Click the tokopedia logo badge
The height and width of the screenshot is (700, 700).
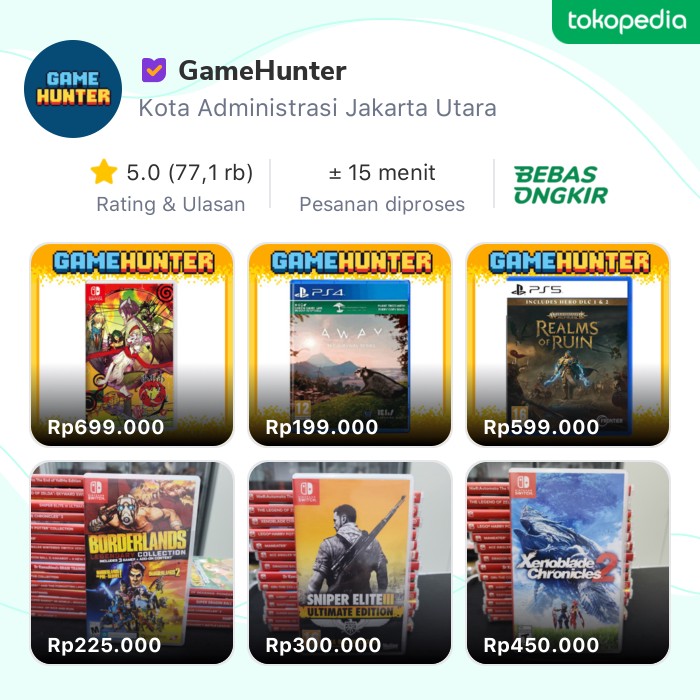626,21
